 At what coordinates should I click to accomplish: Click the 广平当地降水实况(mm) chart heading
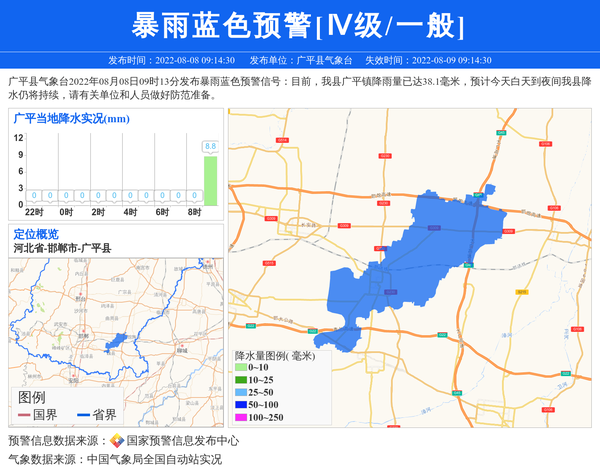71,119
